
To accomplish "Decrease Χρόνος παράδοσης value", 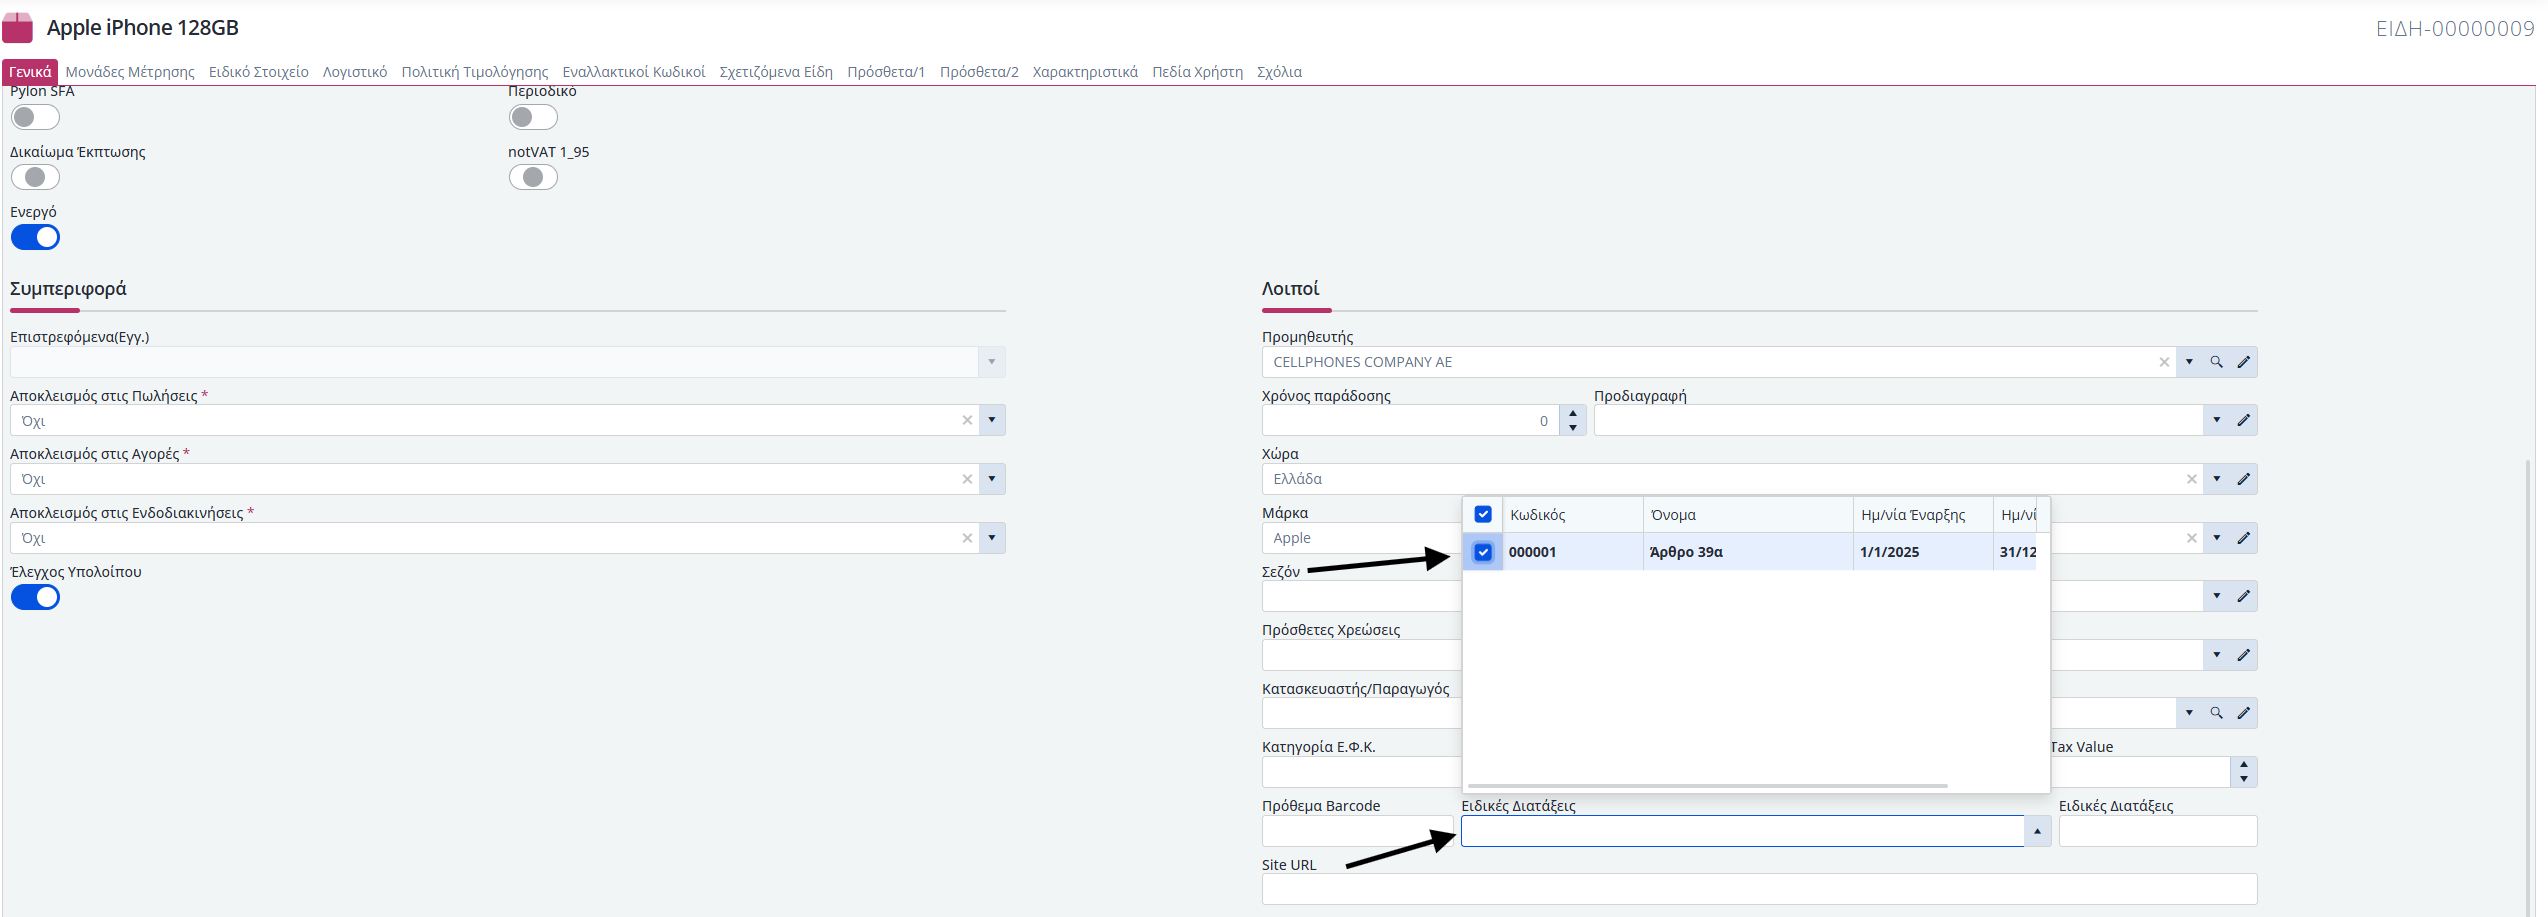I will point(1573,428).
